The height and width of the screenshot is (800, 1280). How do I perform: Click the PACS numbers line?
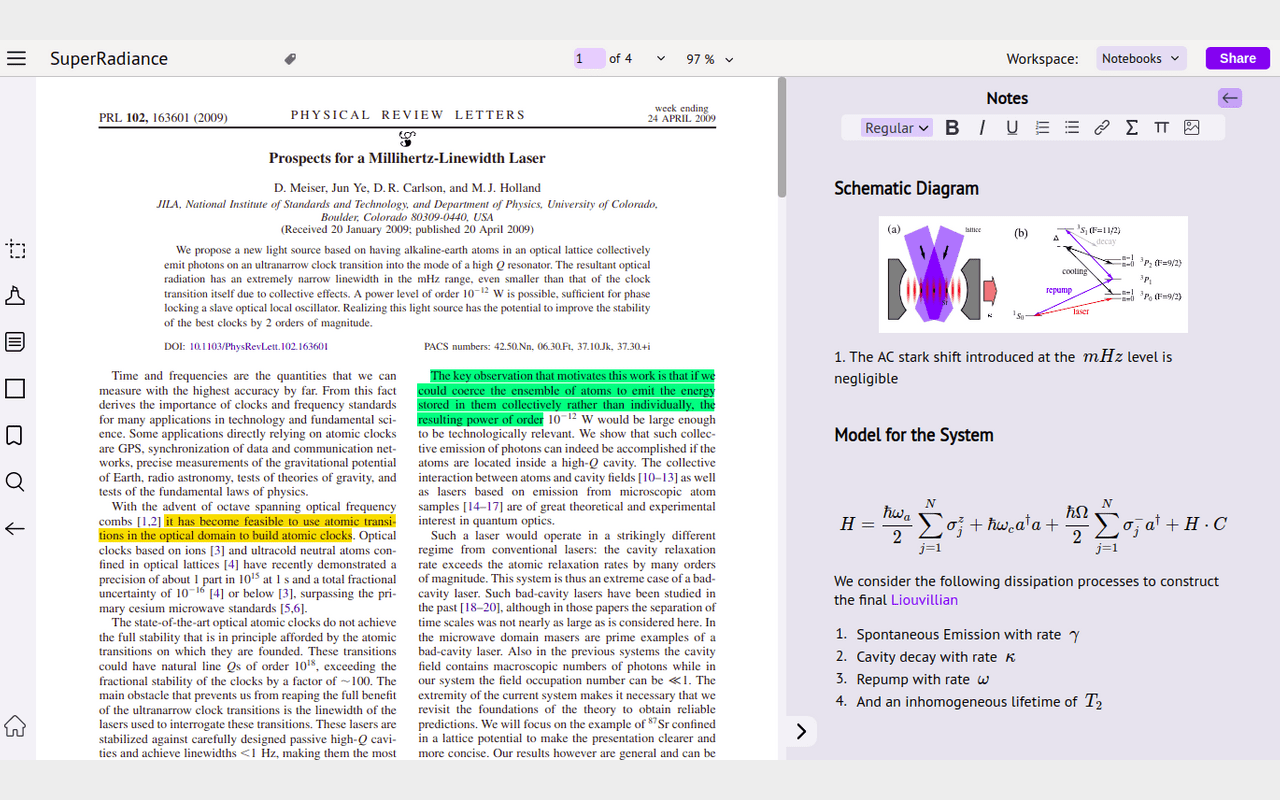[537, 346]
